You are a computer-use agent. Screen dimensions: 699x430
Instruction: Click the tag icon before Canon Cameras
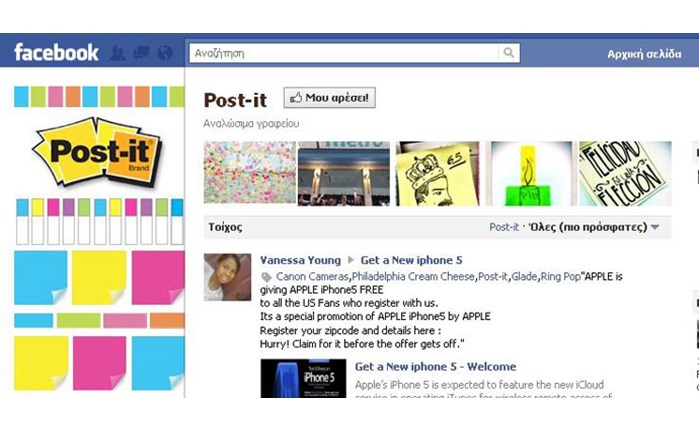pos(266,278)
